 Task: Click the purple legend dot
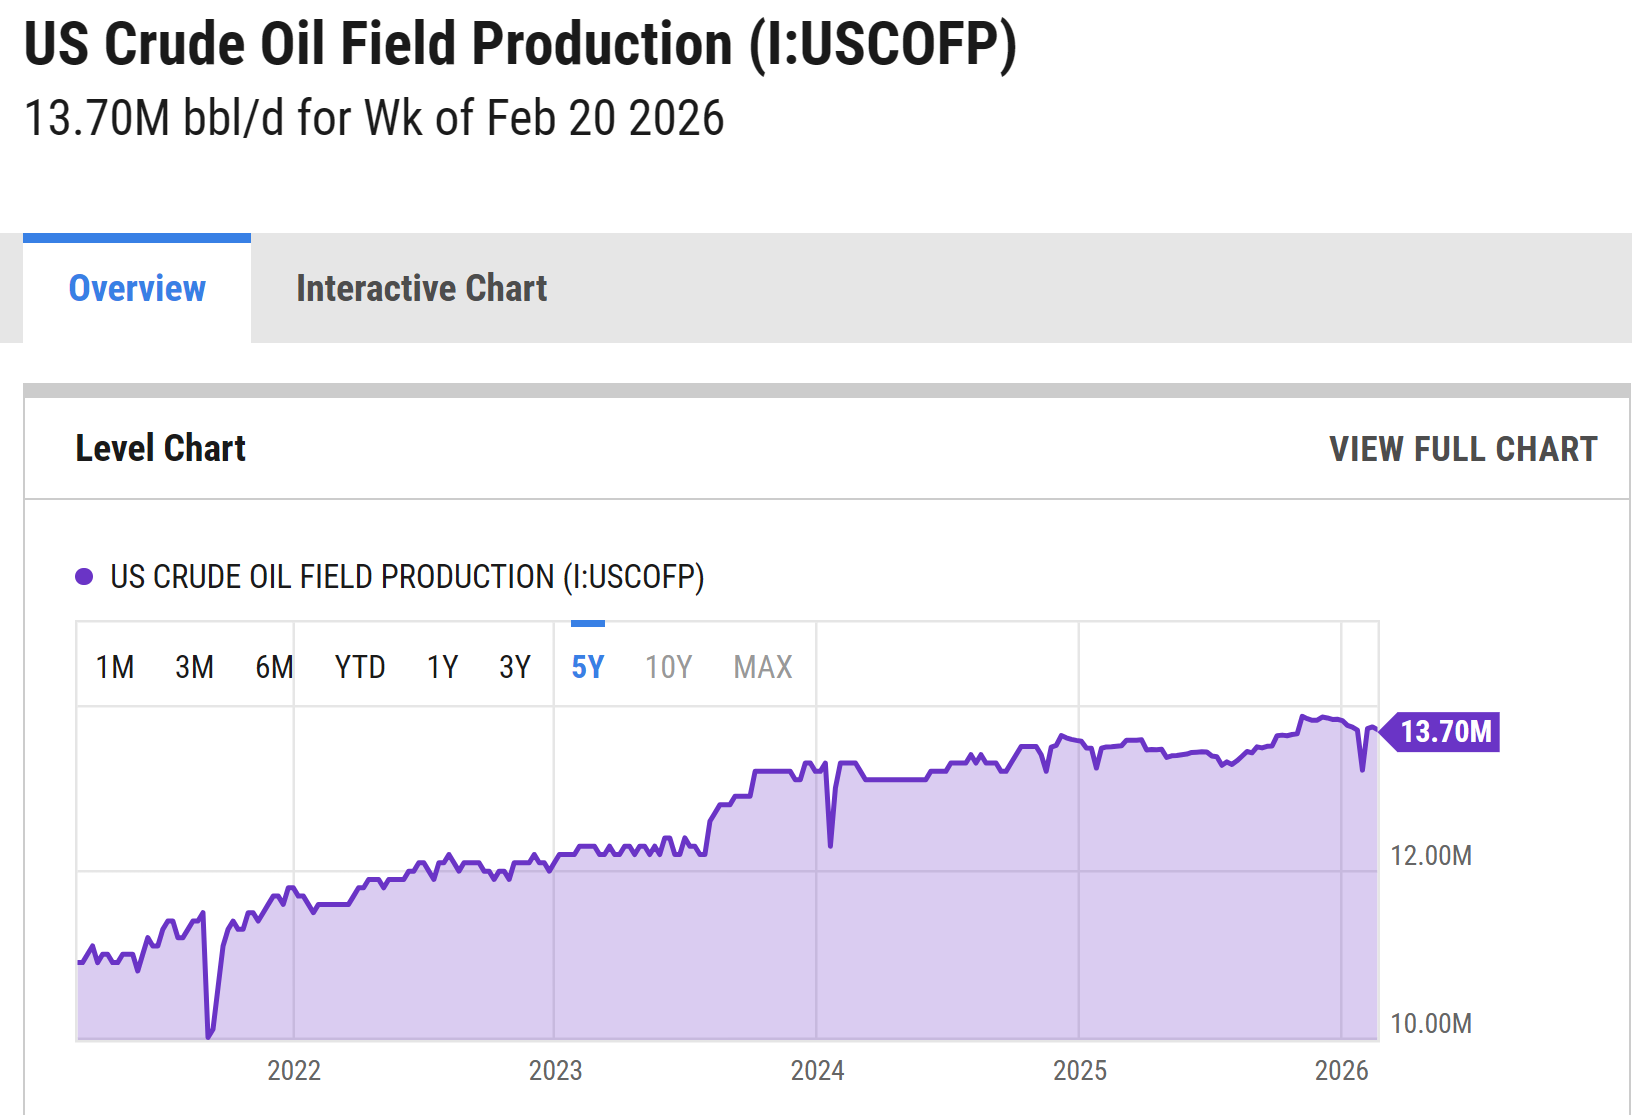pos(85,577)
